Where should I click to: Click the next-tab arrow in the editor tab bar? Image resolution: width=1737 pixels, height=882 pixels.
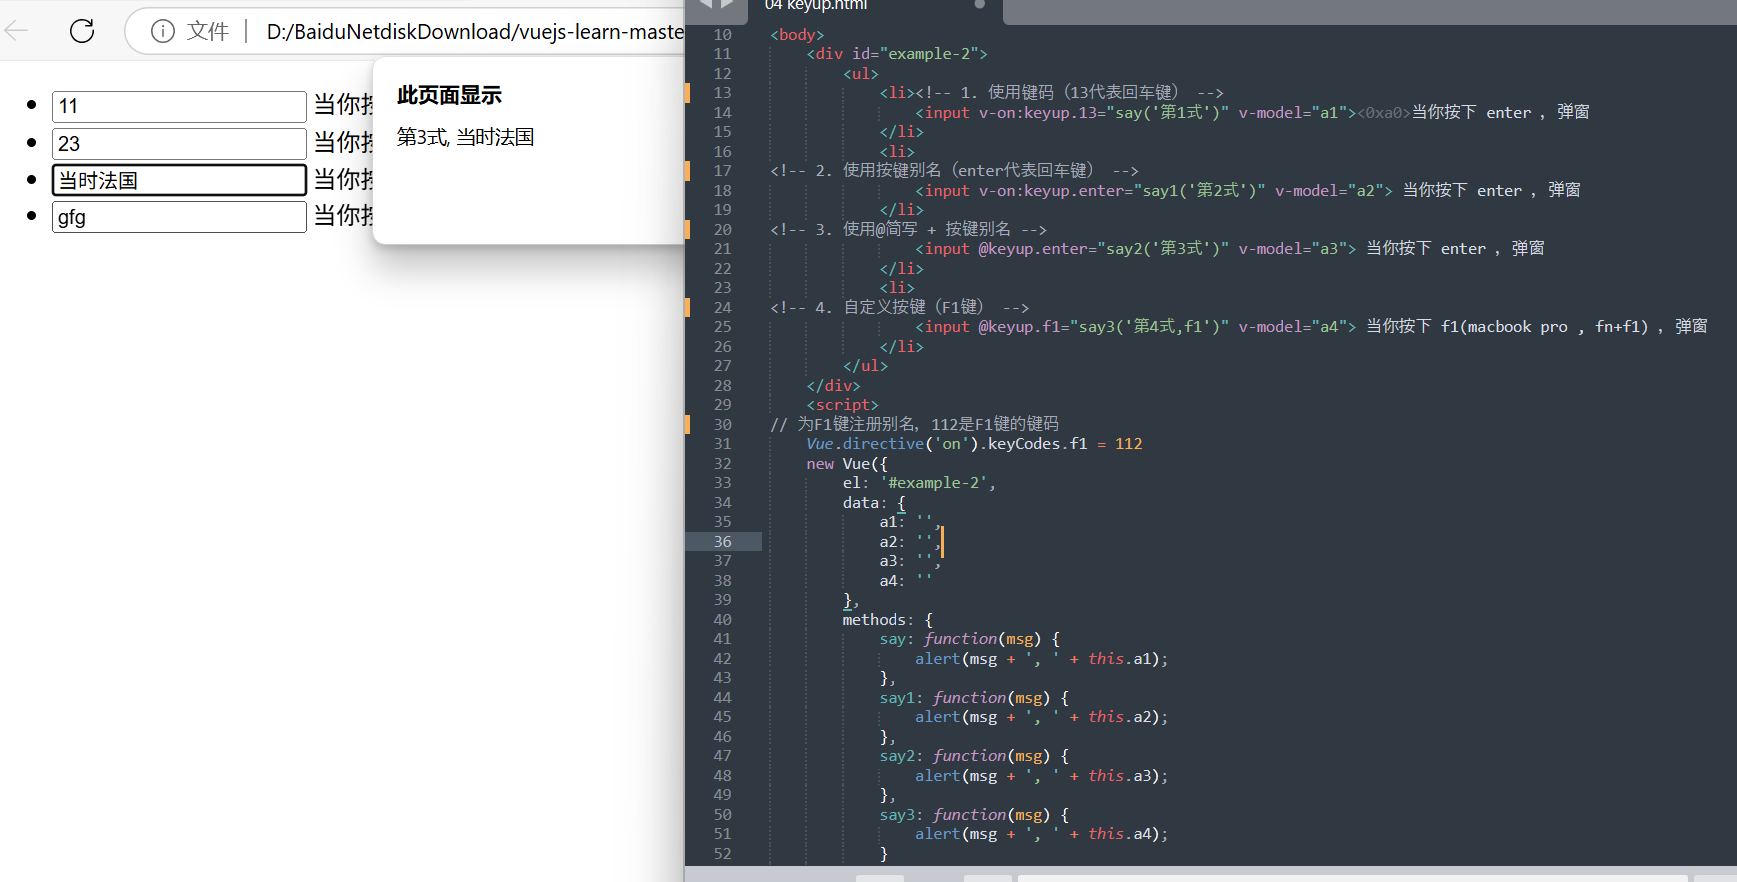[727, 4]
